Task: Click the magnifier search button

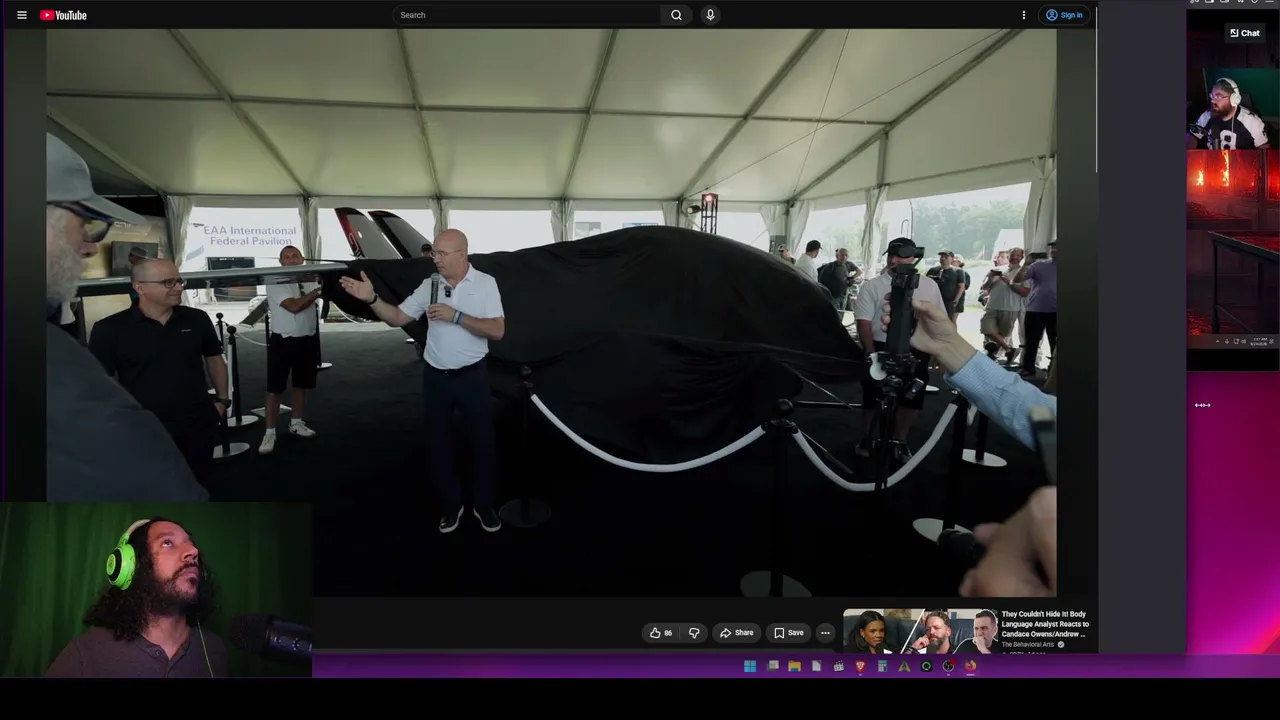Action: click(676, 15)
